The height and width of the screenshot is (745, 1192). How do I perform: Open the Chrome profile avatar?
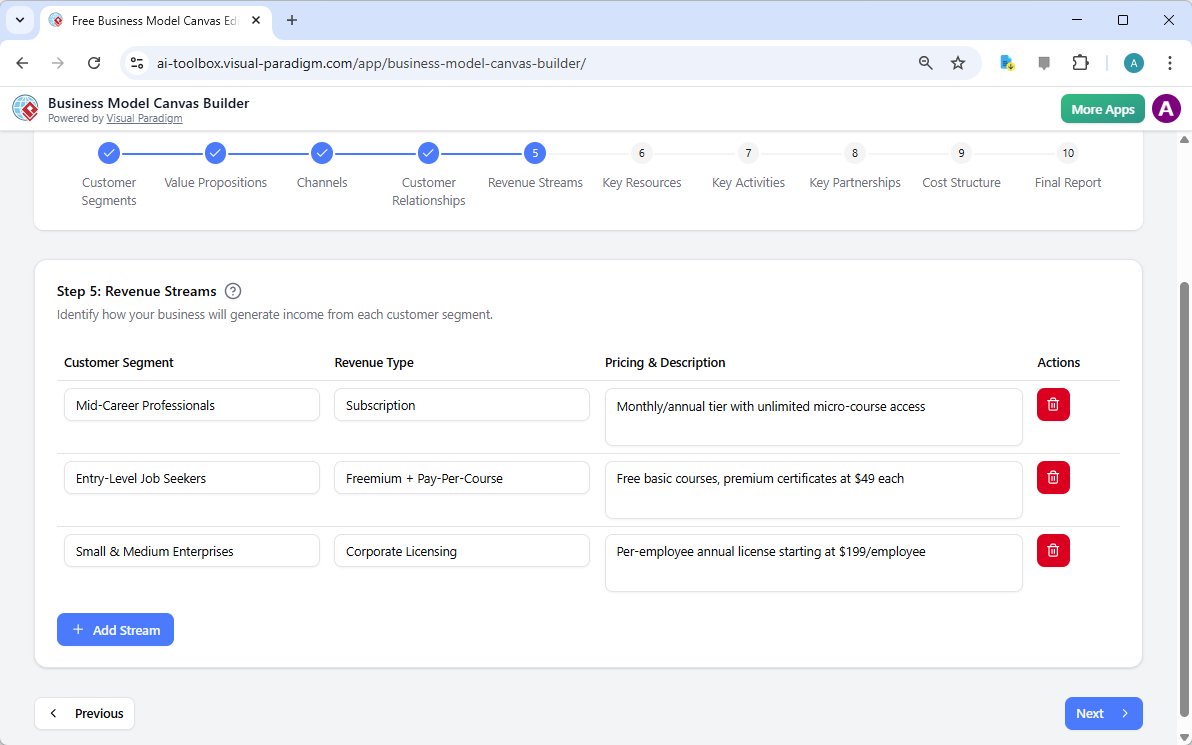[x=1133, y=62]
